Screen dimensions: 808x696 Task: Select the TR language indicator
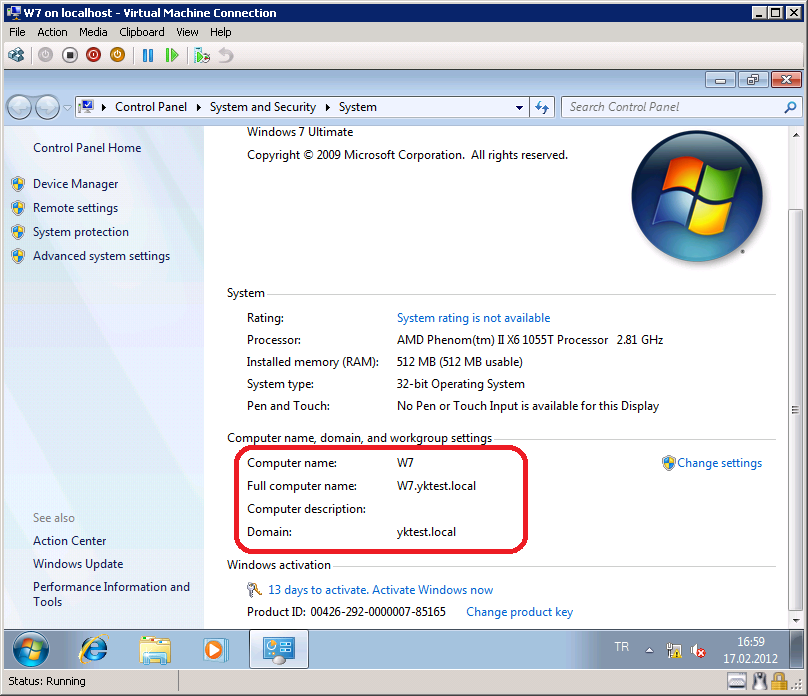pyautogui.click(x=621, y=648)
